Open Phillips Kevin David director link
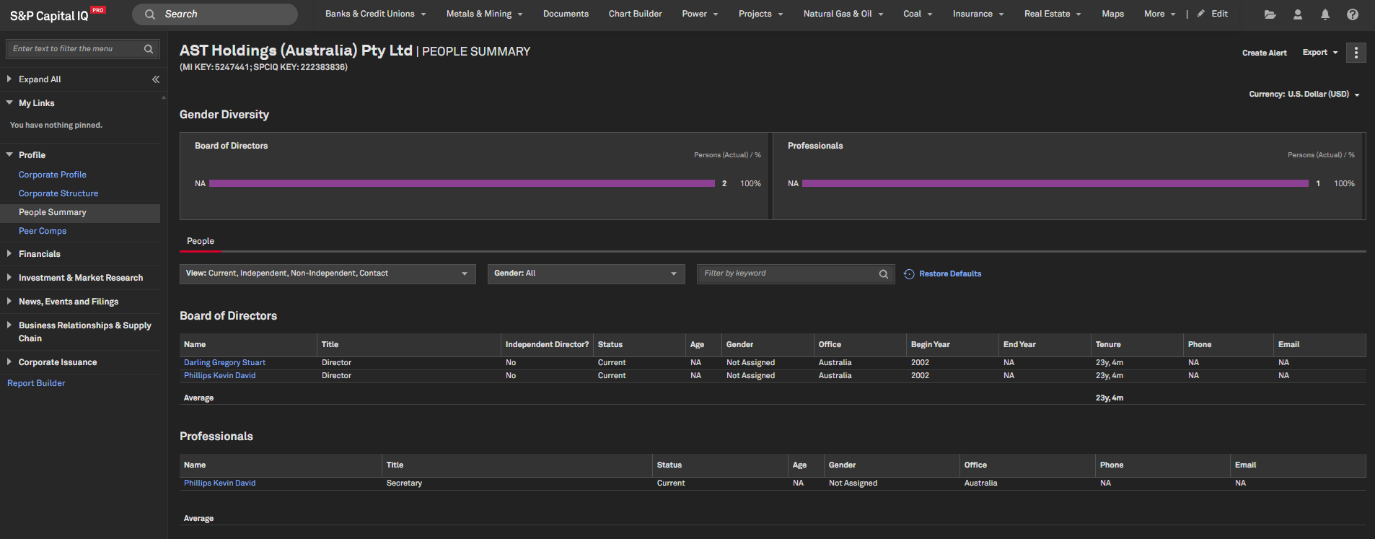Screen dimensions: 1375x539 (219, 376)
